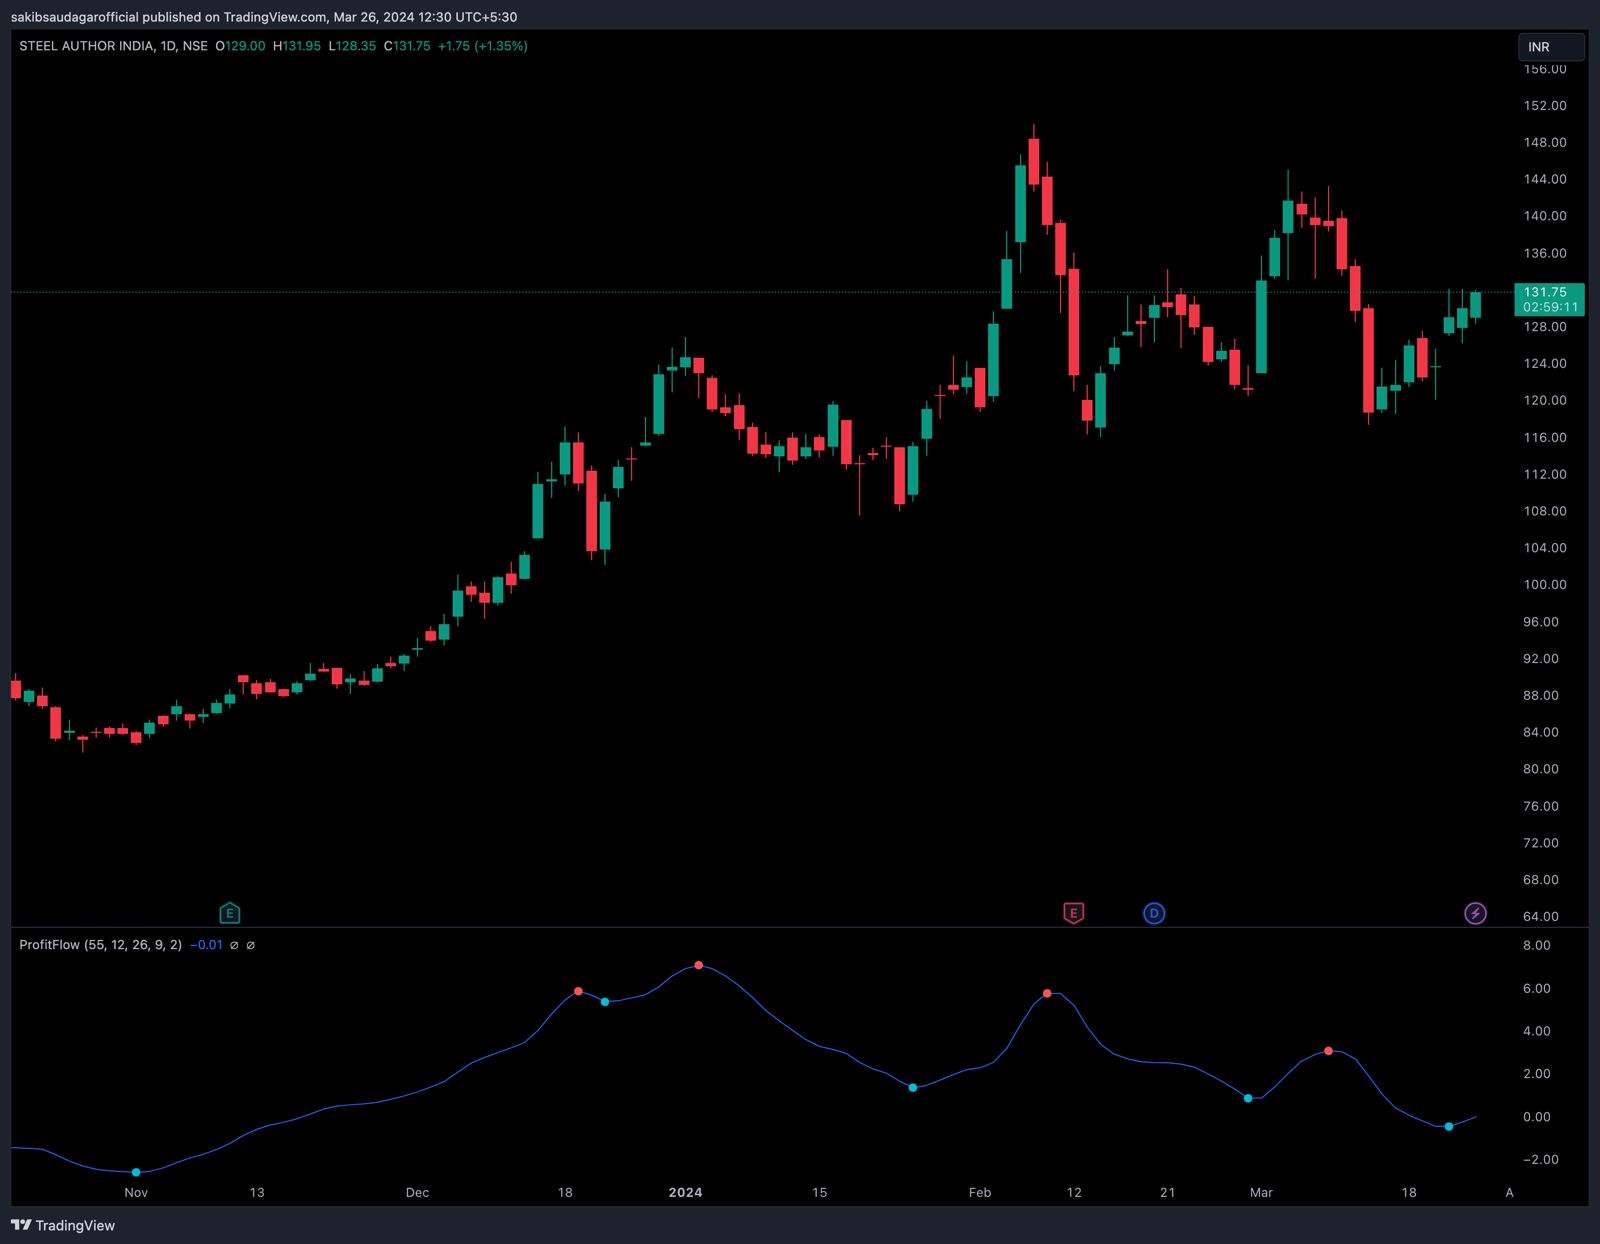Viewport: 1600px width, 1244px height.
Task: Click the green earnings E marker
Action: click(229, 913)
